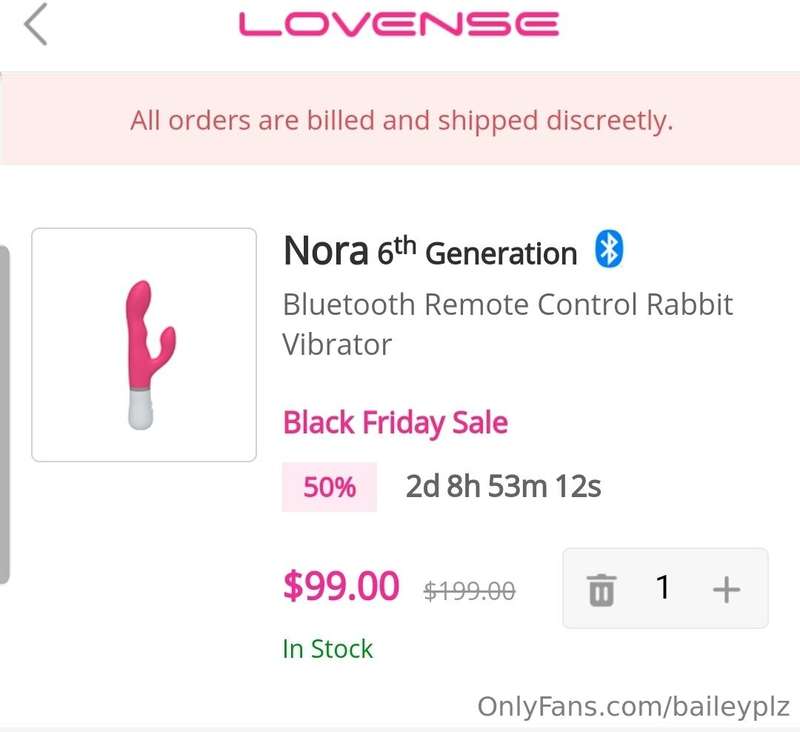The height and width of the screenshot is (732, 800).
Task: Tap the quantity number 1 field
Action: (x=663, y=587)
